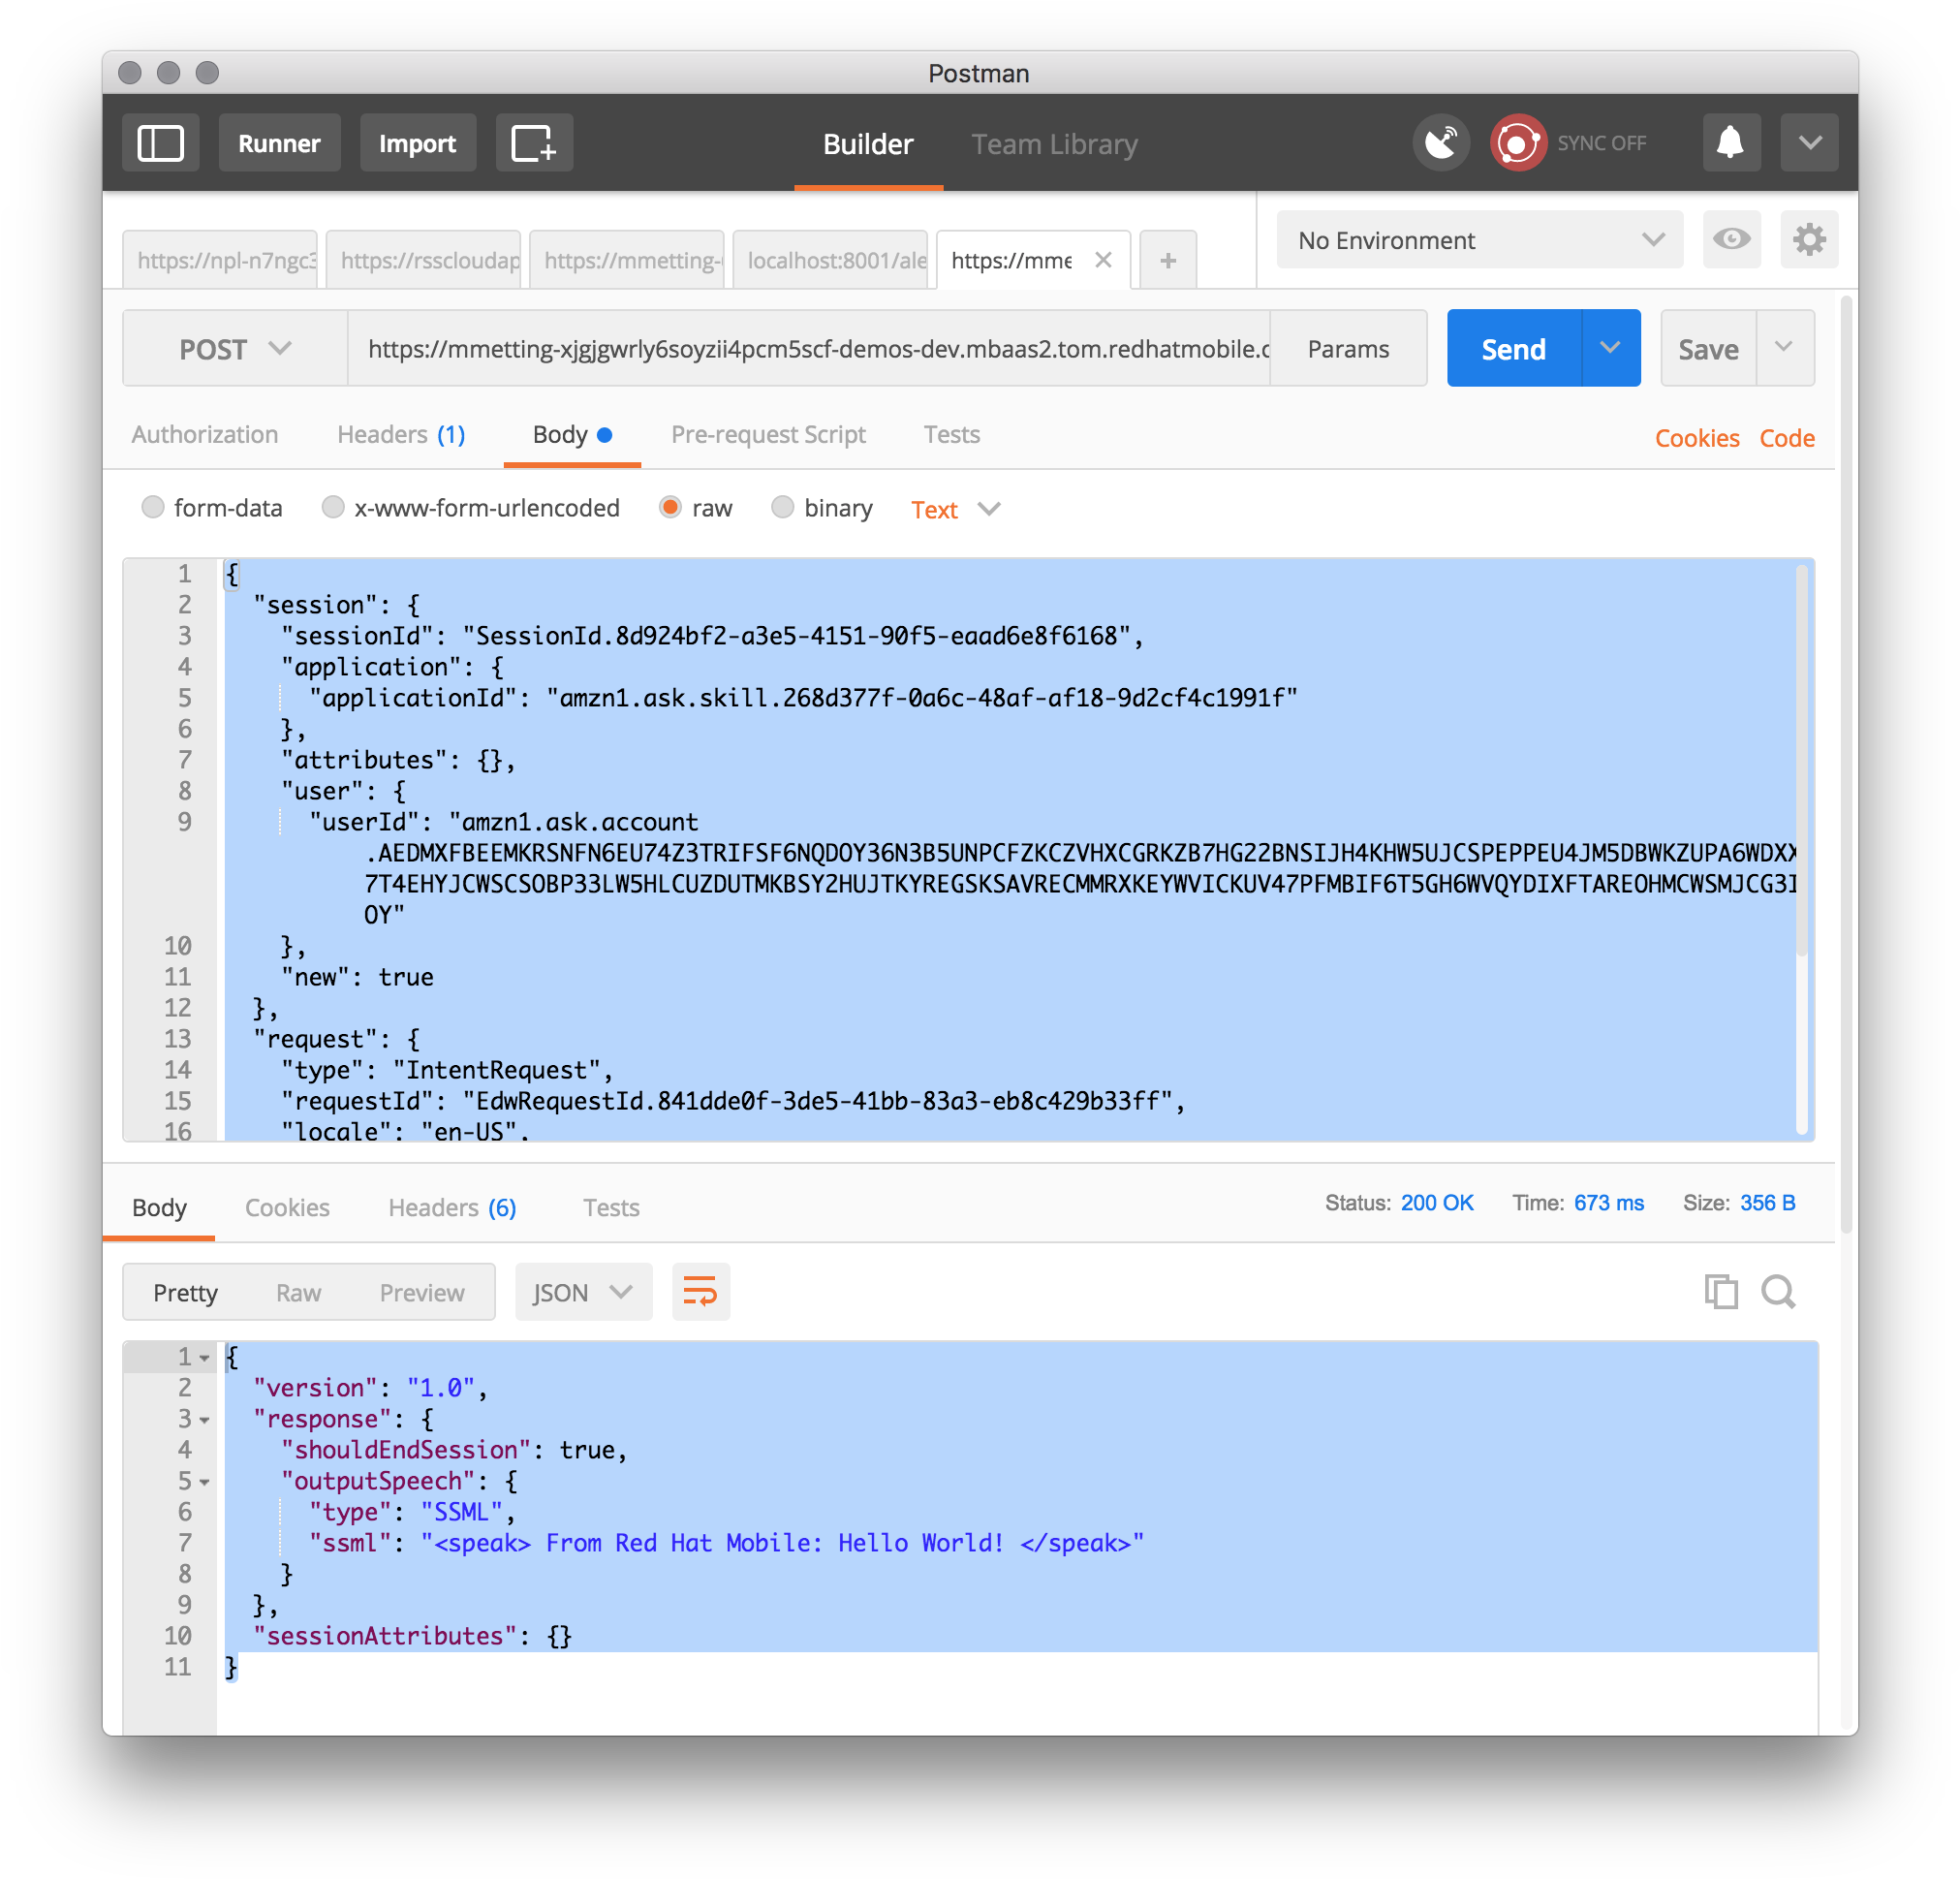Viewport: 1960px width, 1879px height.
Task: Open manage environments gear icon
Action: pos(1808,240)
